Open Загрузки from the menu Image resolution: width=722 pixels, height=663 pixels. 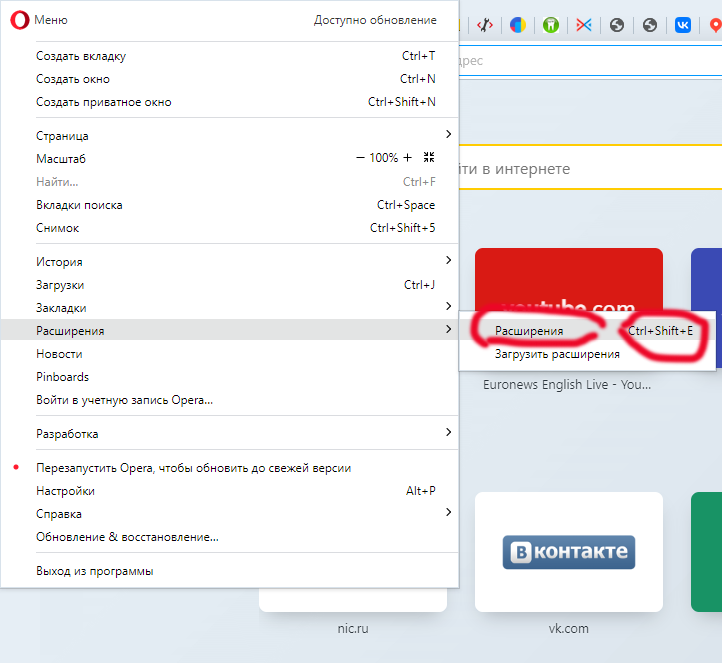(x=229, y=285)
